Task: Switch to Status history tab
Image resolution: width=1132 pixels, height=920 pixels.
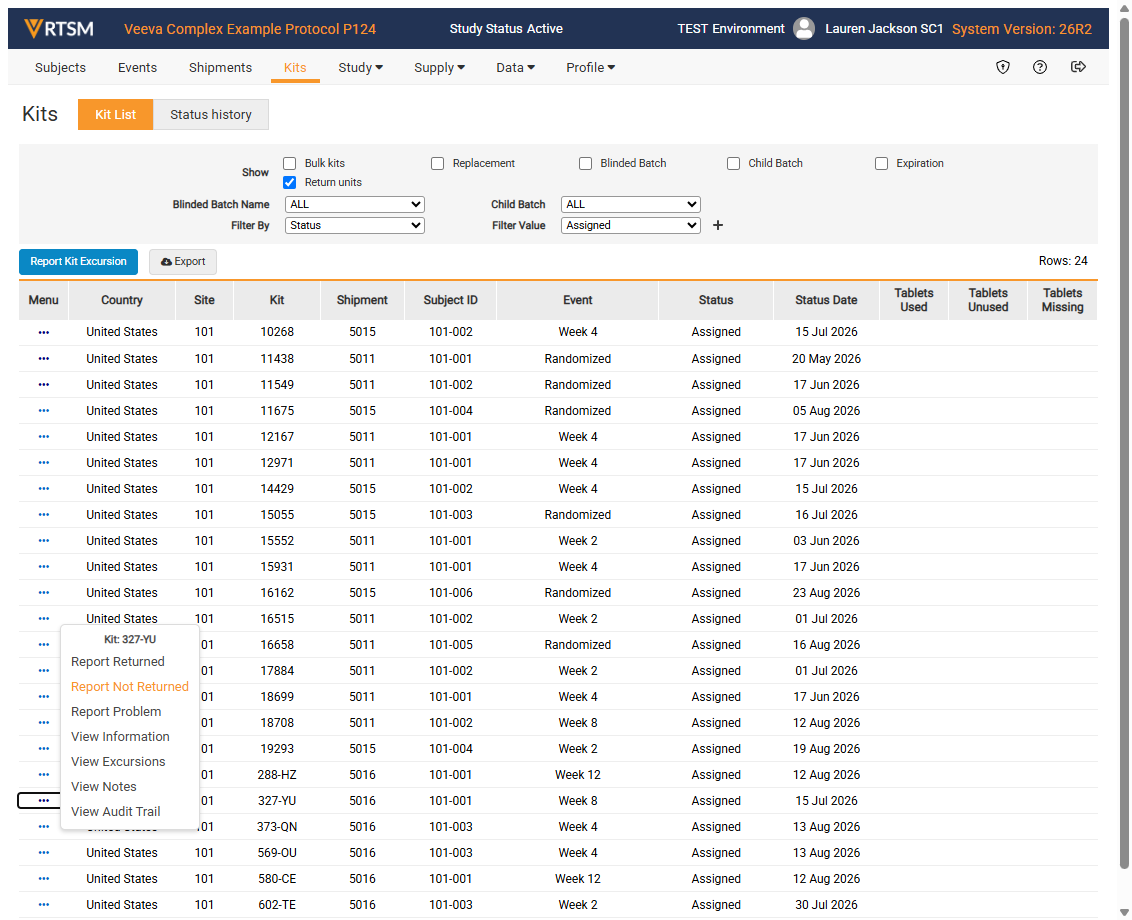Action: (x=211, y=115)
